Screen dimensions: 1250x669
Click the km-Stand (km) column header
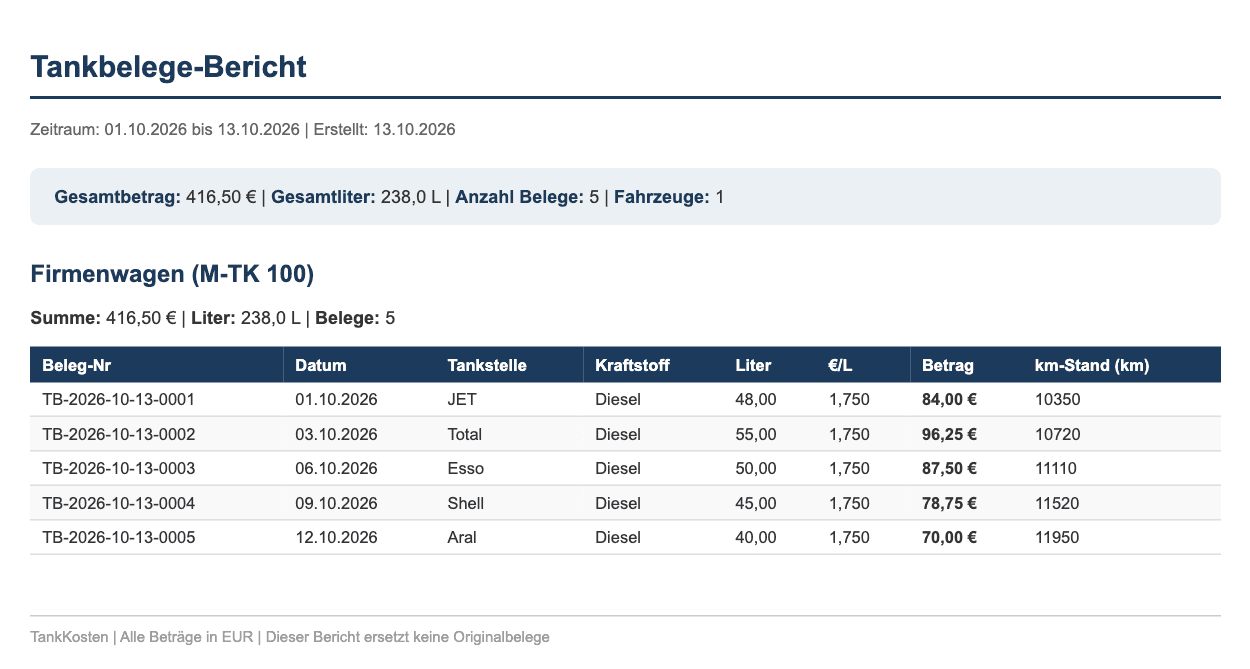[1122, 365]
